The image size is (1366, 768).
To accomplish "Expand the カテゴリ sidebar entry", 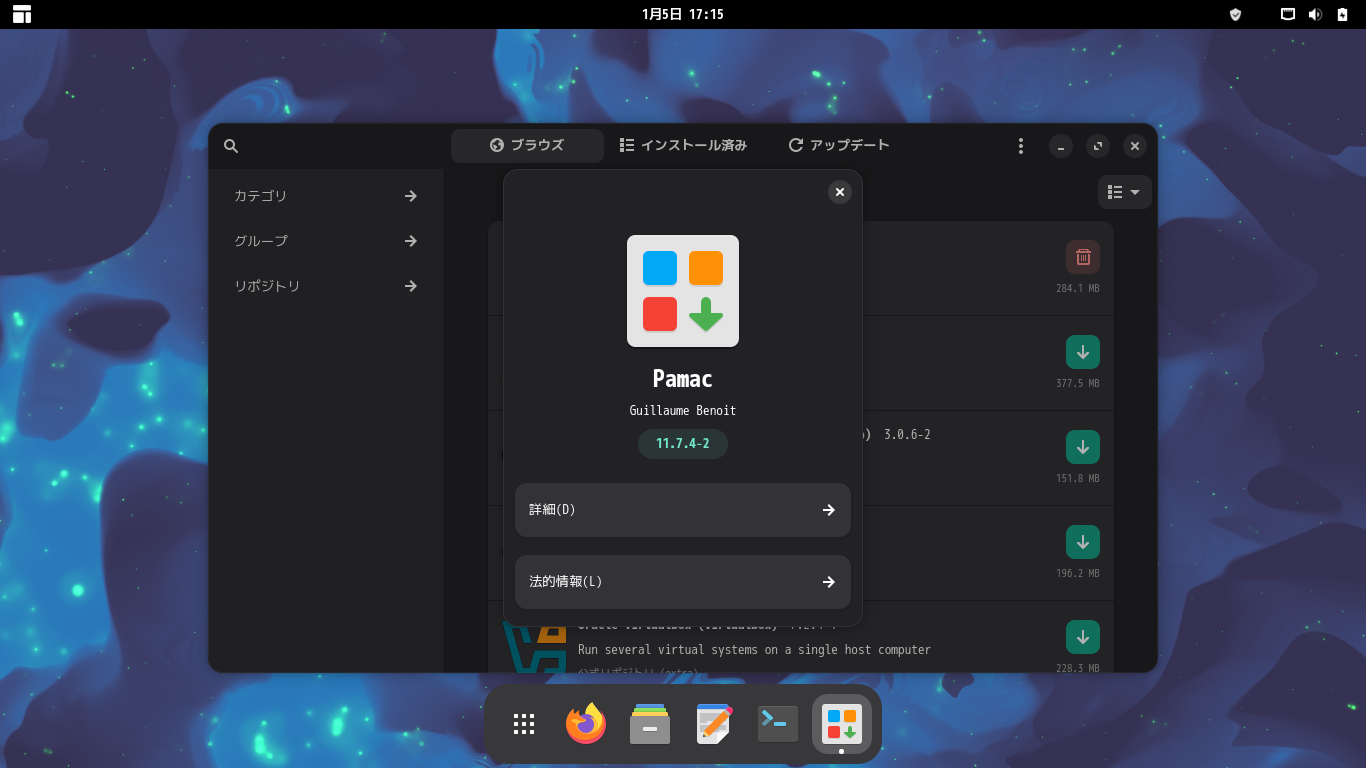I will (x=326, y=196).
